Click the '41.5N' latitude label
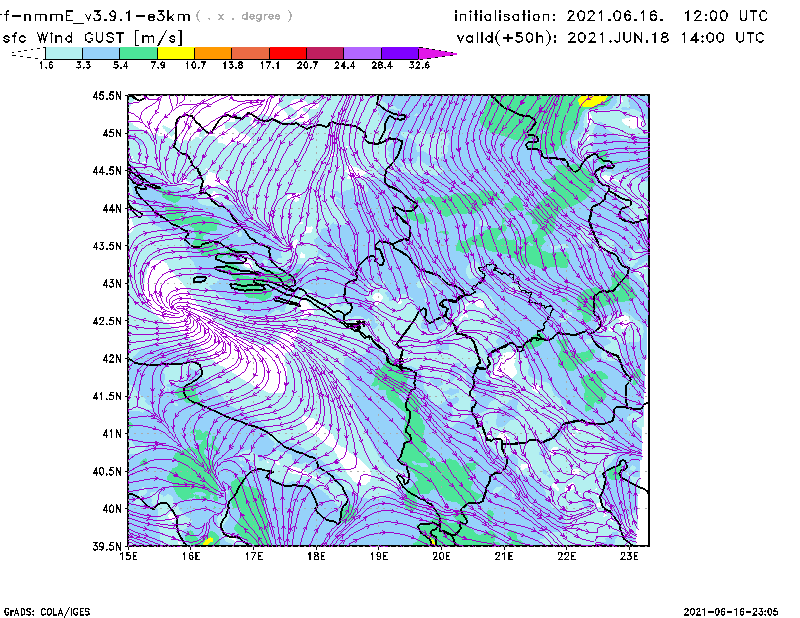Image resolution: width=800 pixels, height=618 pixels. tap(107, 396)
